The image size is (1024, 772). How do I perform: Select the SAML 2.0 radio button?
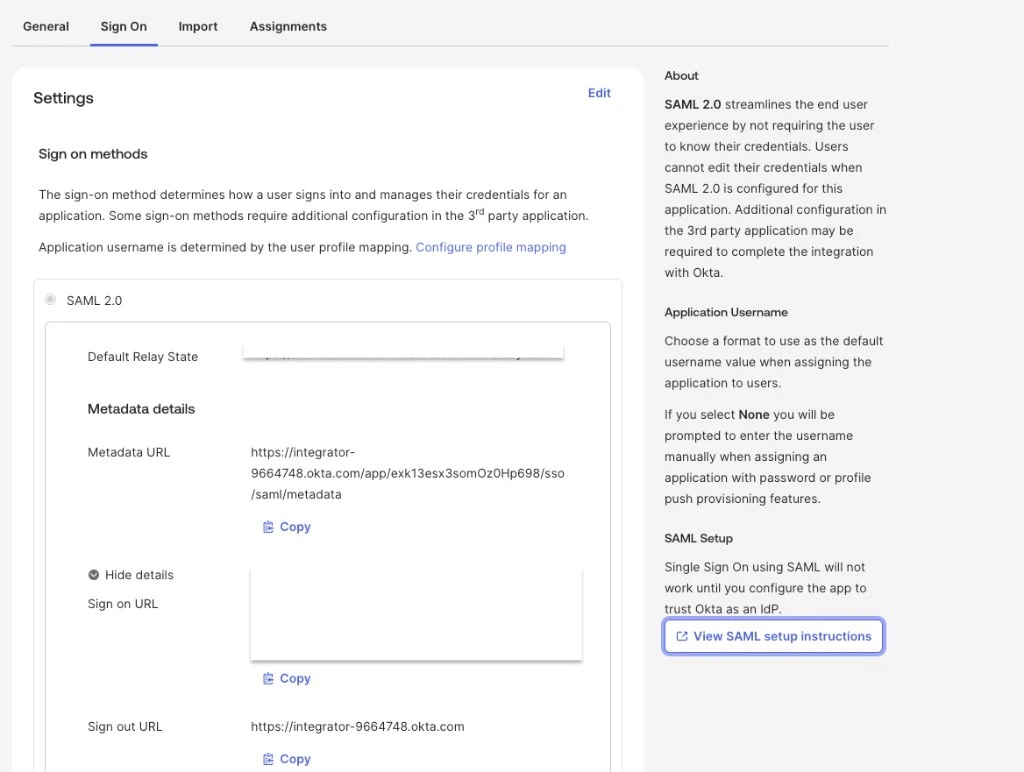click(50, 300)
